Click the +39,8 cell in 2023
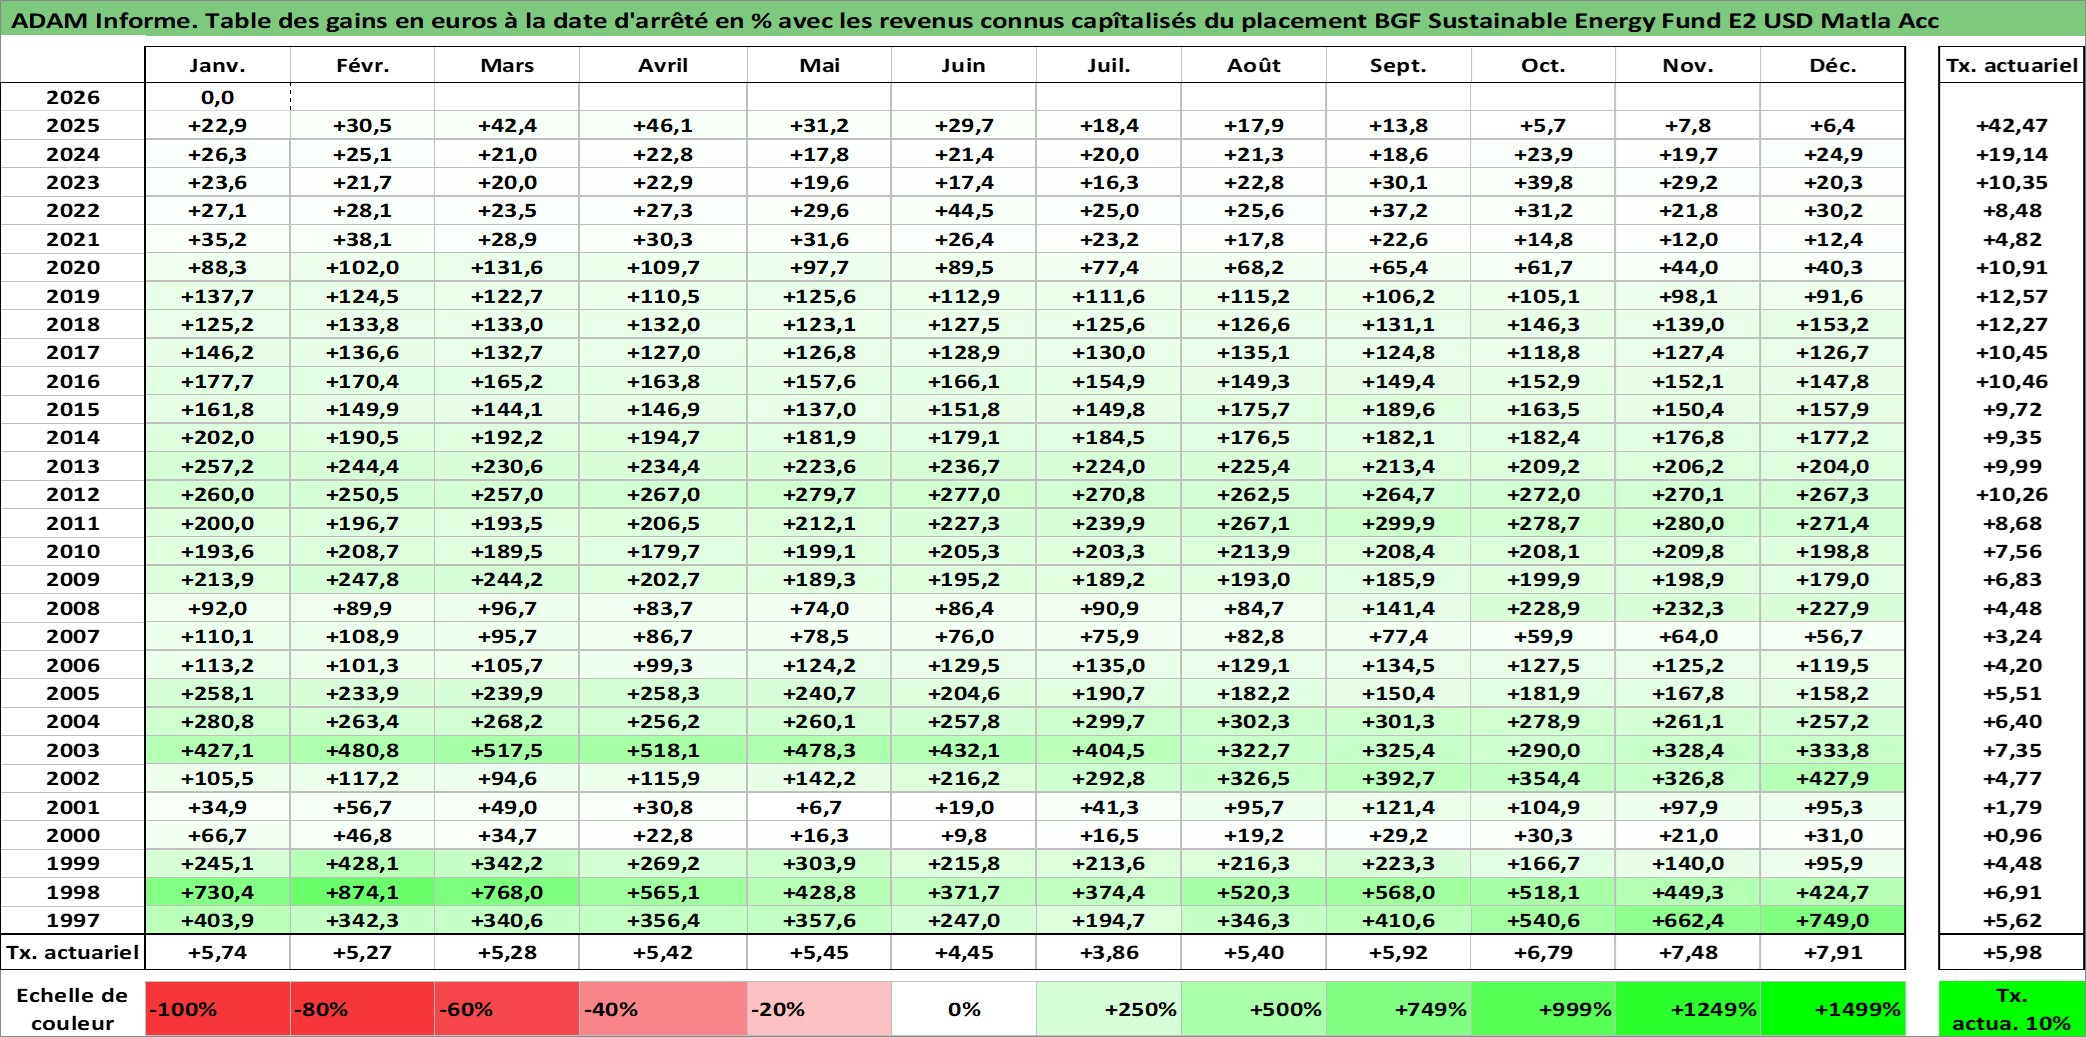This screenshot has width=2086, height=1037. coord(1543,182)
